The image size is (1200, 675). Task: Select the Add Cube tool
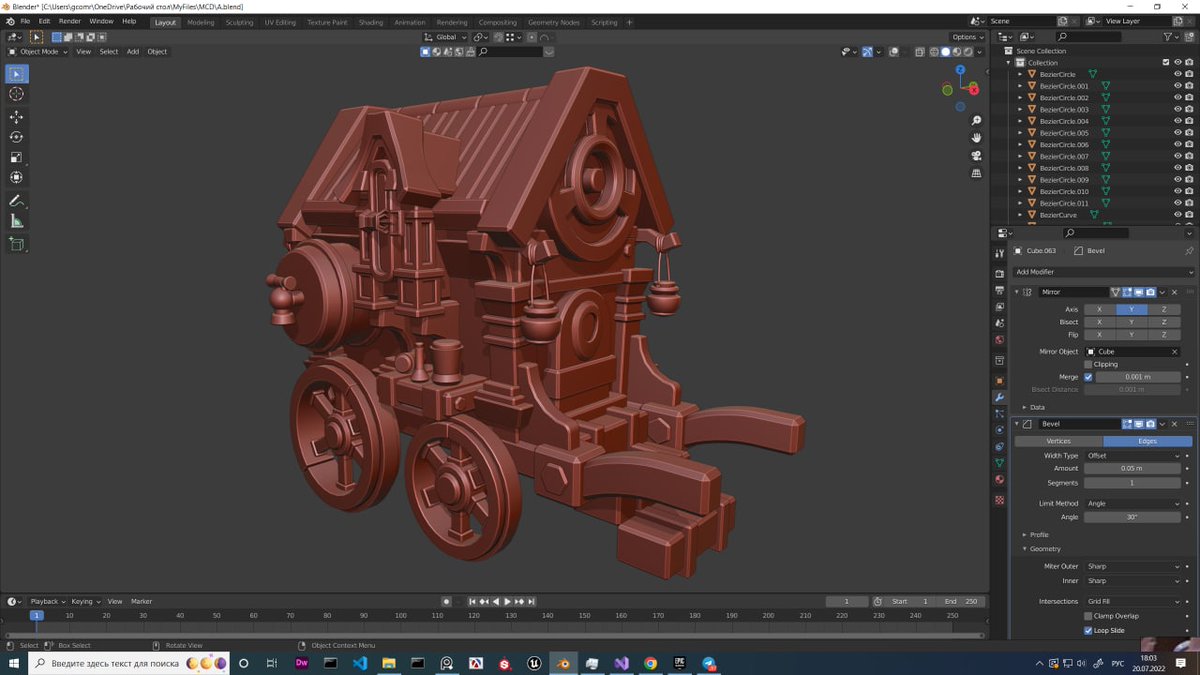(17, 244)
